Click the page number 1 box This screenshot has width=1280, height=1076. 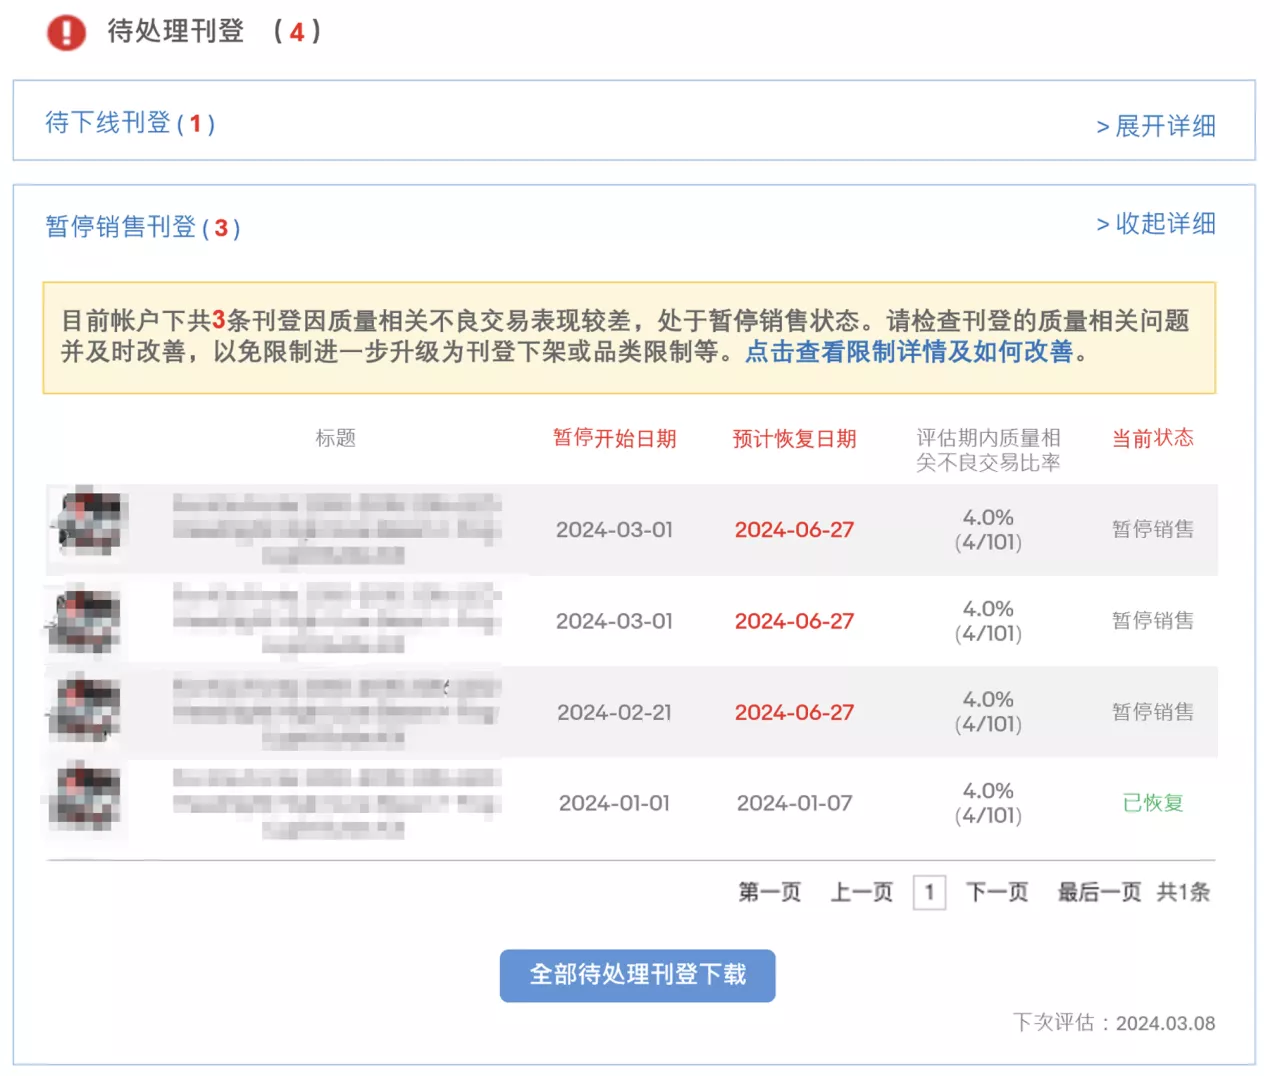[929, 892]
